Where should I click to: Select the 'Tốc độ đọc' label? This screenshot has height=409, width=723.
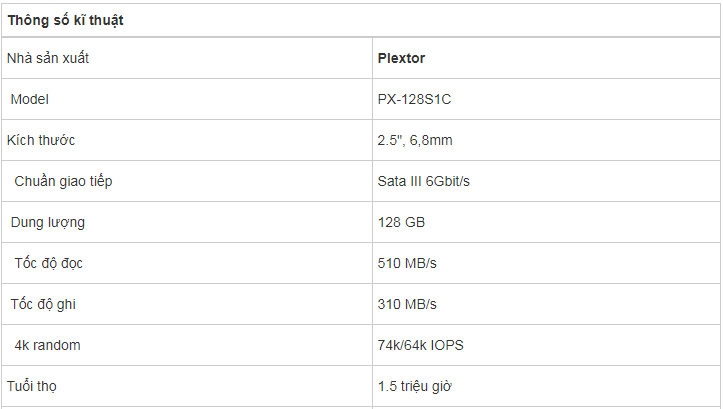click(x=48, y=263)
